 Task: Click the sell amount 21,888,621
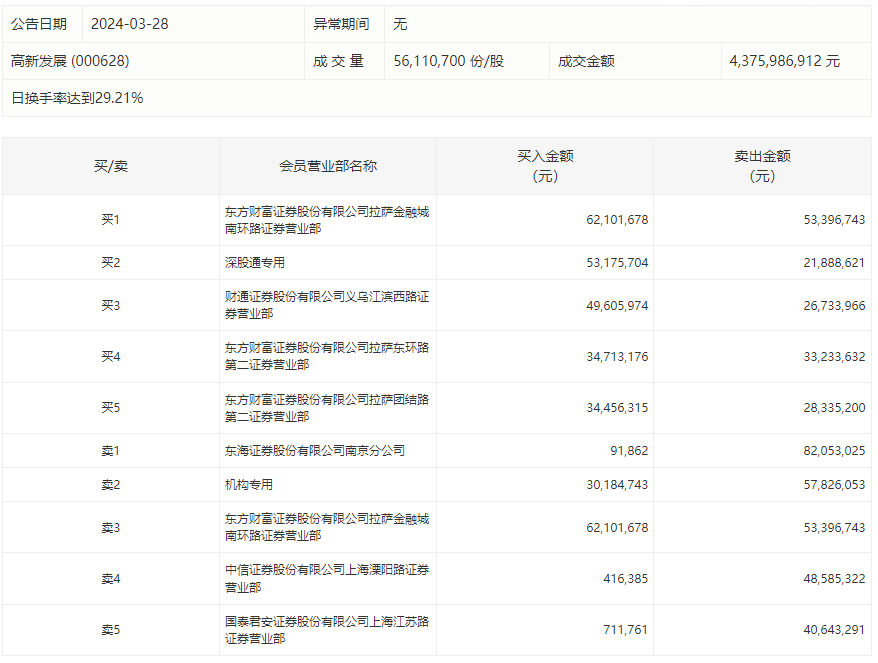(834, 263)
